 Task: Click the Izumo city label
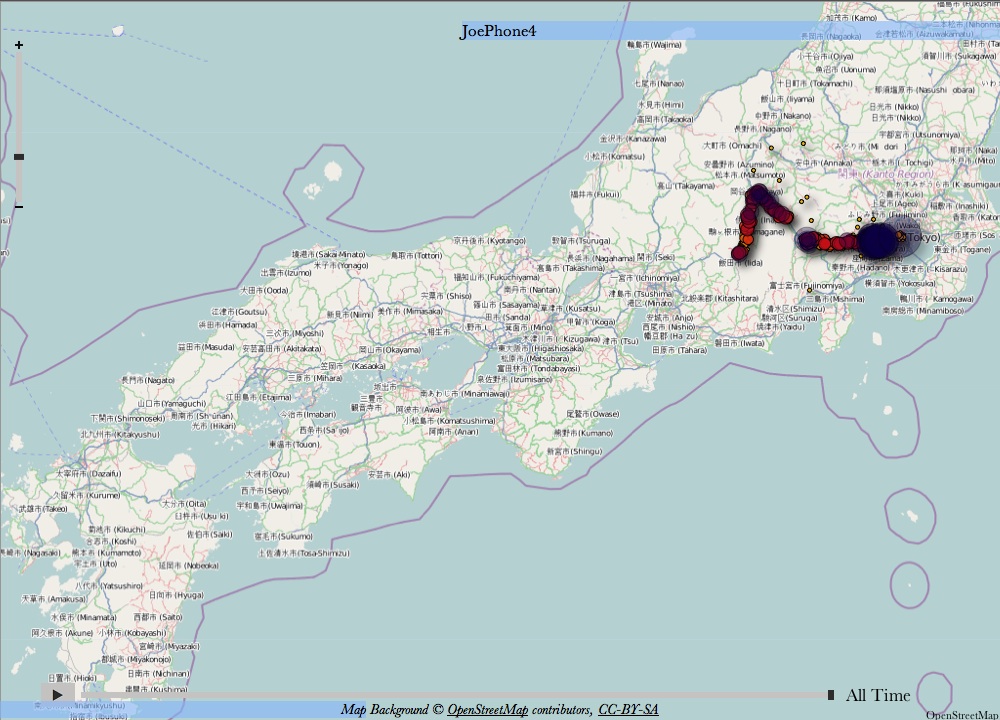(286, 272)
